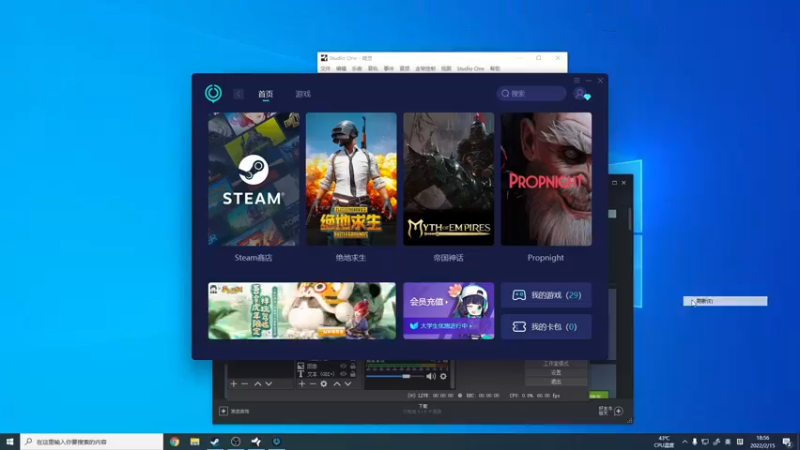The height and width of the screenshot is (450, 800).
Task: Add a scene with OBS plus icon
Action: 234,384
